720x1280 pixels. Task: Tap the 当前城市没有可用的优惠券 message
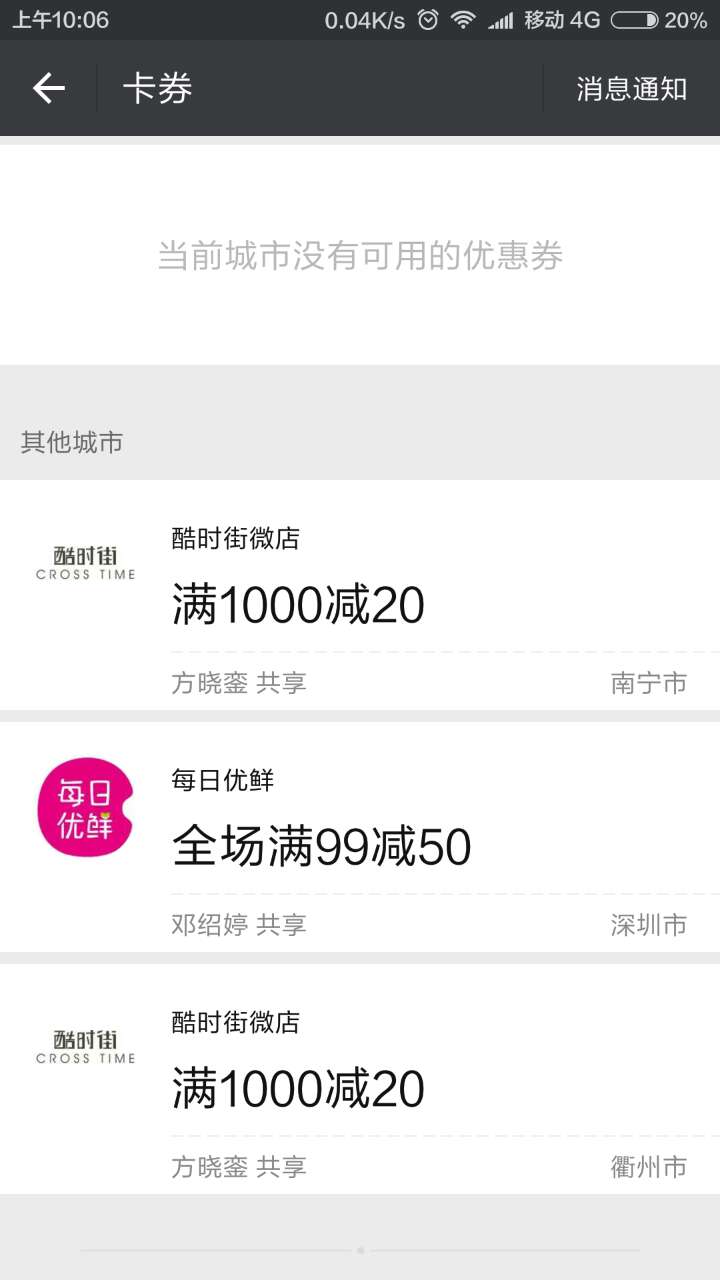(360, 256)
